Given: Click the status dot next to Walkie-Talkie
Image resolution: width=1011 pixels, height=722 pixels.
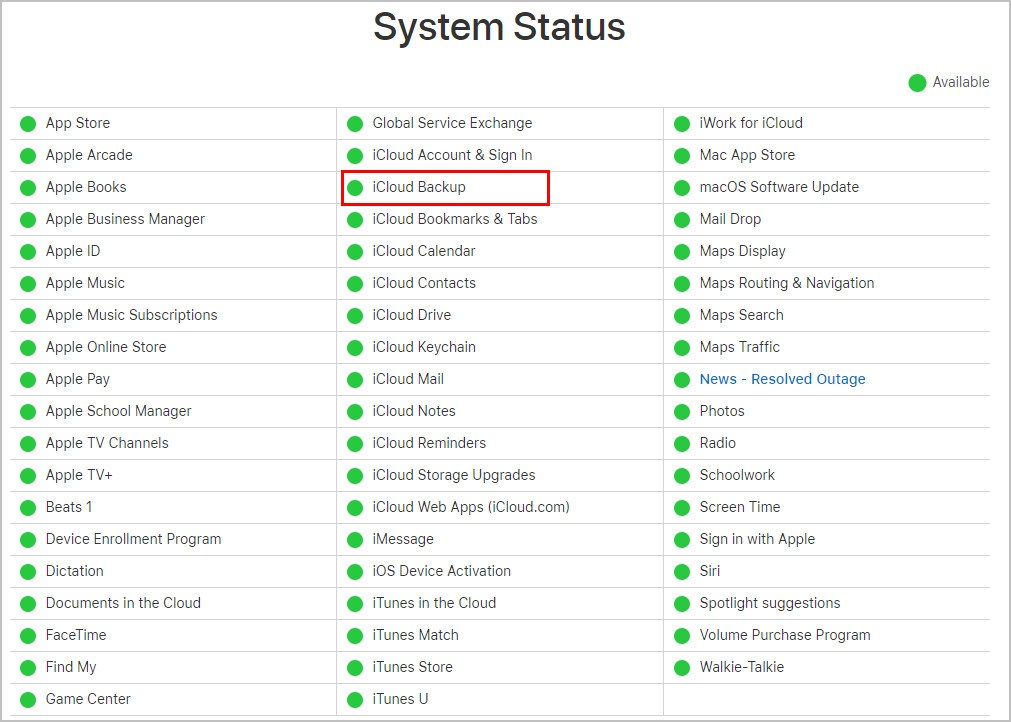Looking at the screenshot, I should click(682, 668).
